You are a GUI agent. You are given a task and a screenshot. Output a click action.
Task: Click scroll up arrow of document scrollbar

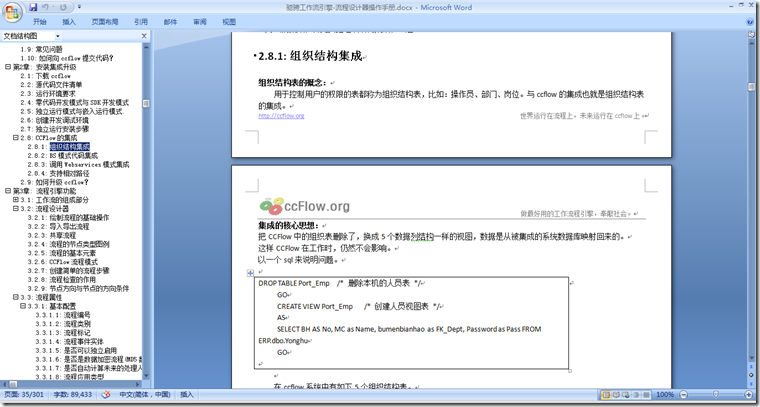[x=751, y=42]
